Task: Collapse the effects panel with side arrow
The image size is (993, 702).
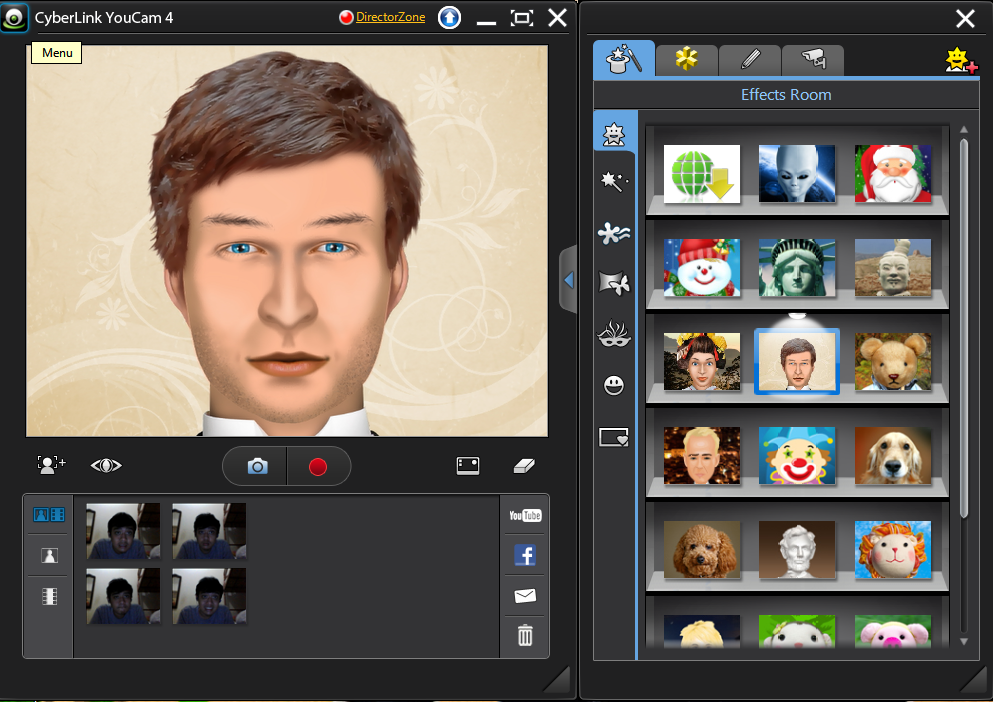Action: pos(568,279)
